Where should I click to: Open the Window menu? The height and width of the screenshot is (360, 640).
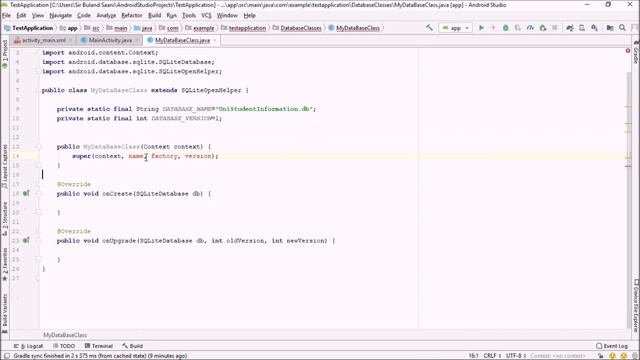(x=227, y=16)
